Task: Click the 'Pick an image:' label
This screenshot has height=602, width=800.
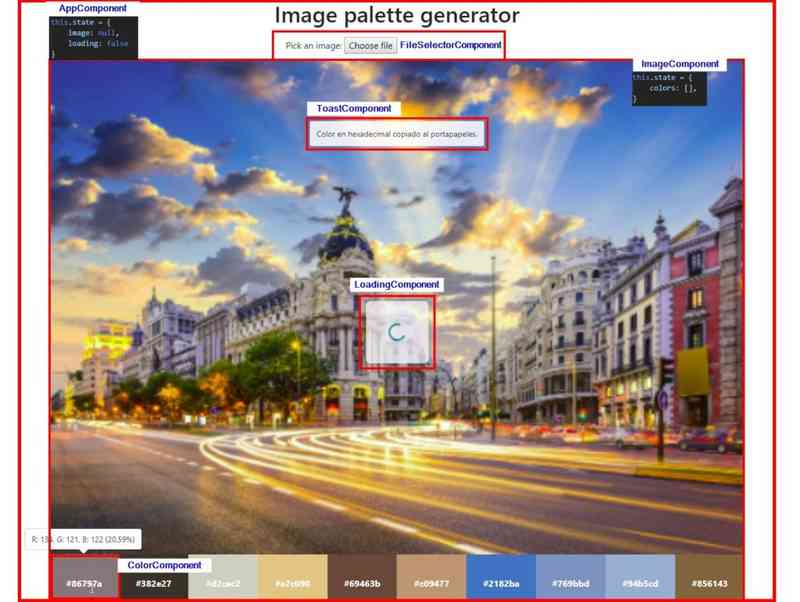Action: tap(313, 45)
